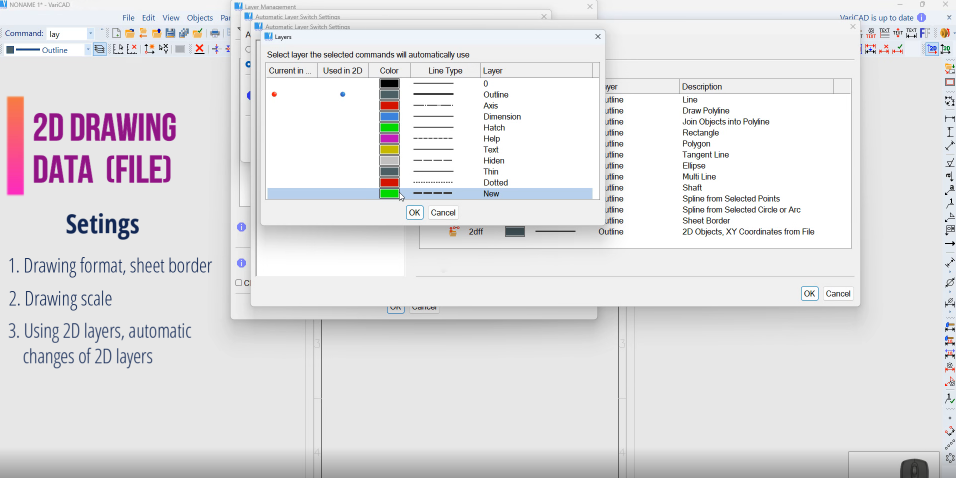
Task: Click the Line Type column header
Action: click(445, 71)
